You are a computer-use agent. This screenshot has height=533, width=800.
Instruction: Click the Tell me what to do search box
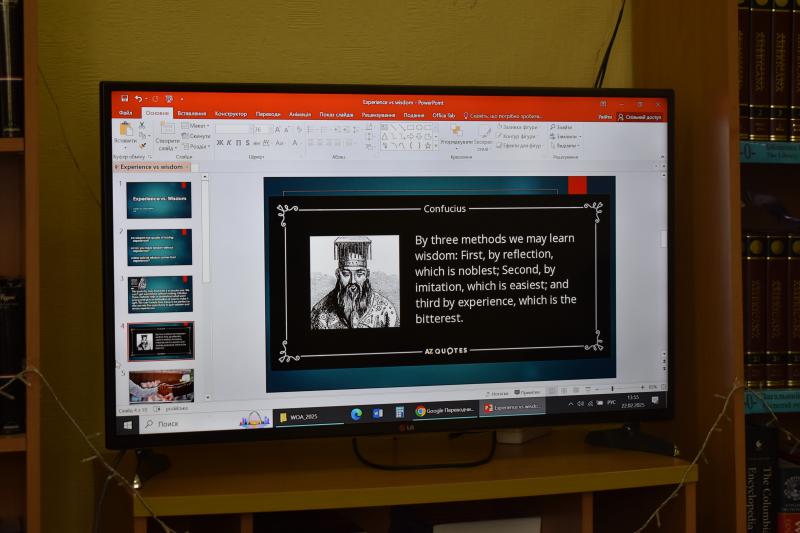pyautogui.click(x=503, y=116)
